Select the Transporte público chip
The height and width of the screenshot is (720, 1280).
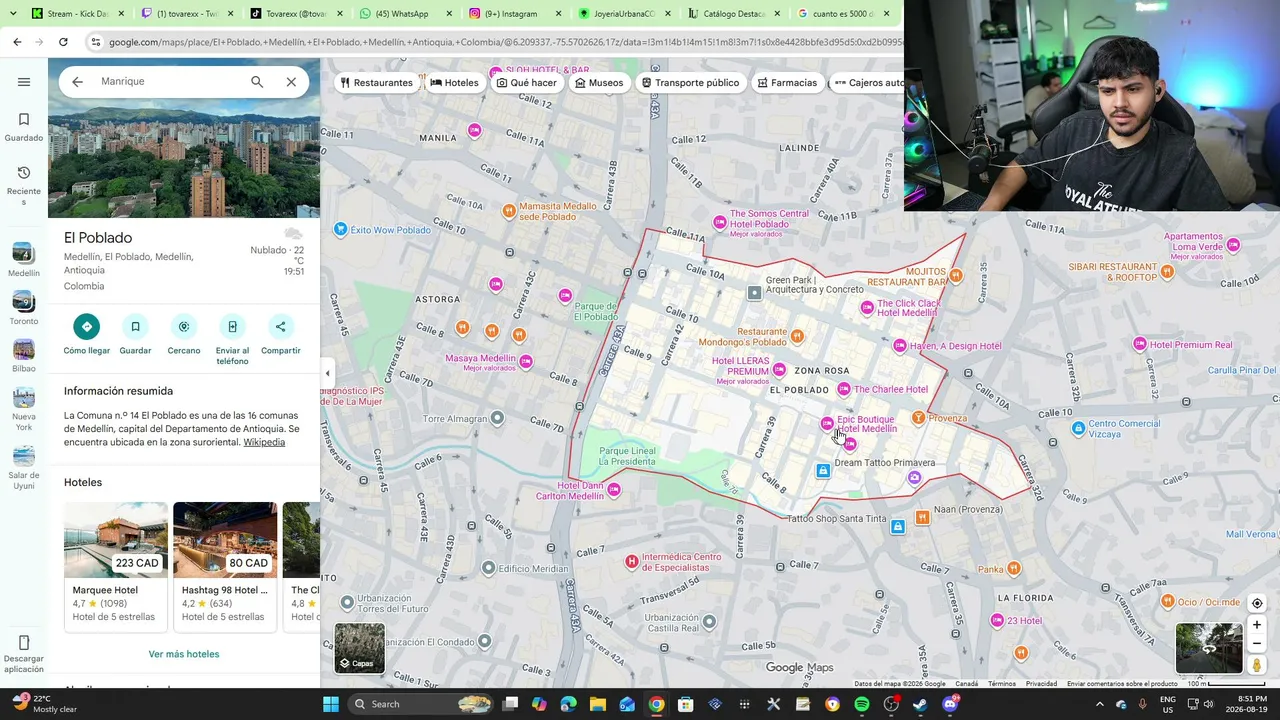point(690,83)
